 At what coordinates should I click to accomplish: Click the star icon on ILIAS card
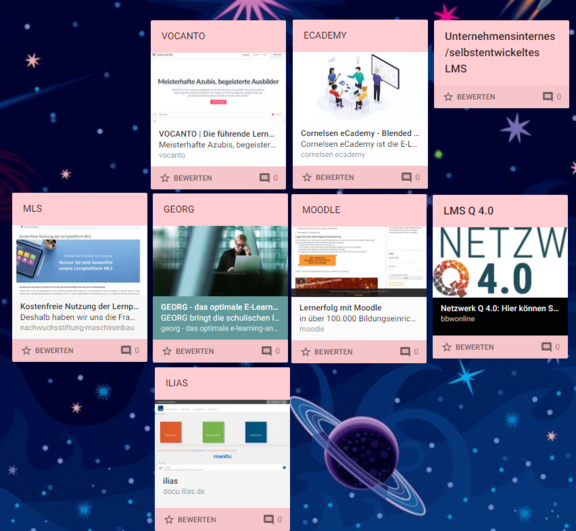[169, 520]
